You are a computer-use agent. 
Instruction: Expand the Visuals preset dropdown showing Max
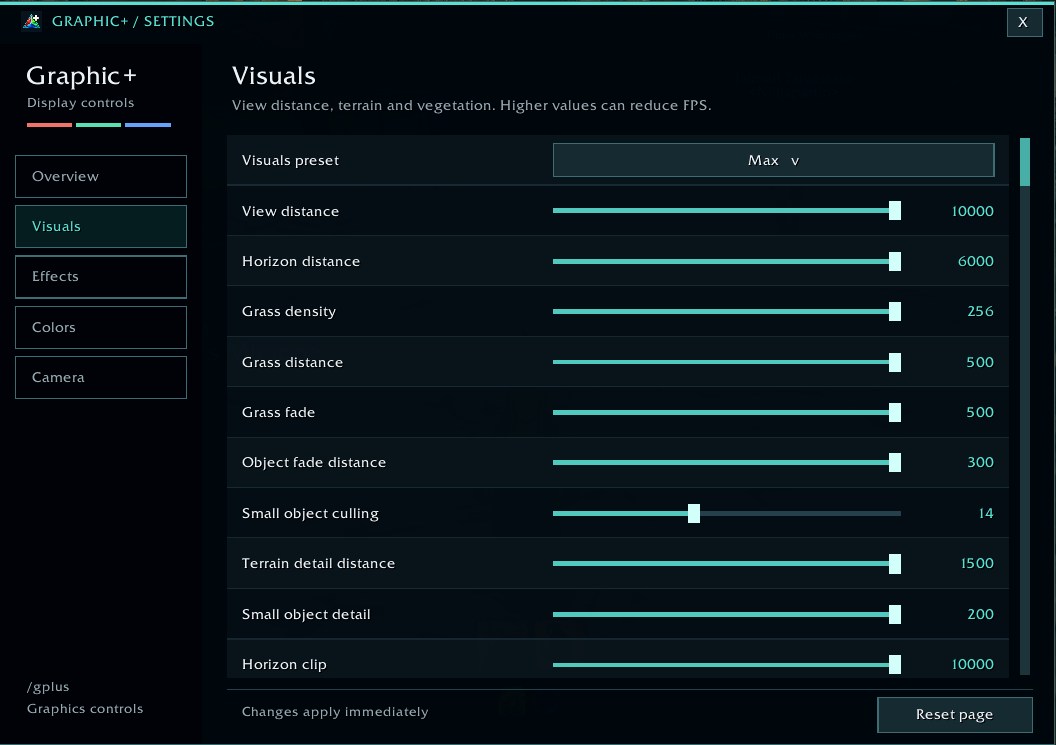tap(773, 160)
